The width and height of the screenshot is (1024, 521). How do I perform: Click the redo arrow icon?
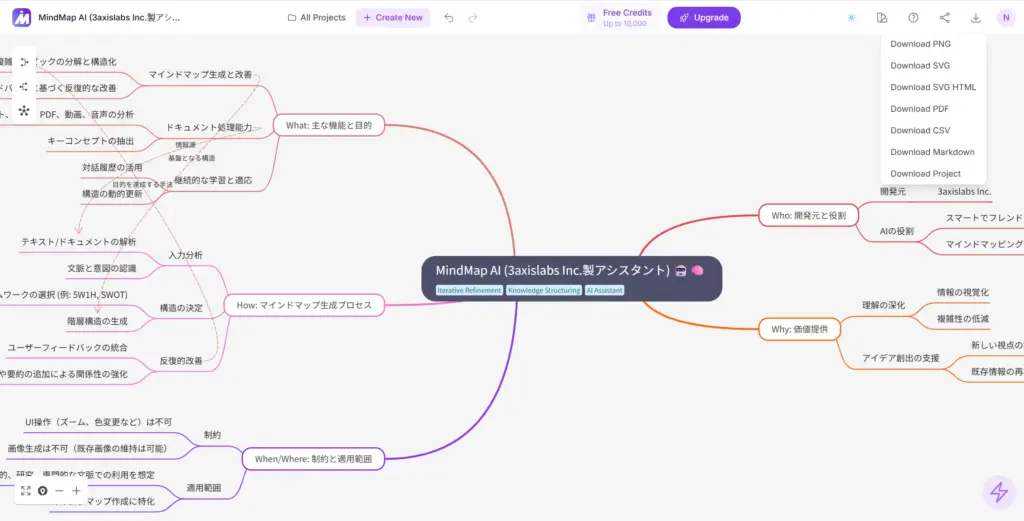(x=473, y=18)
